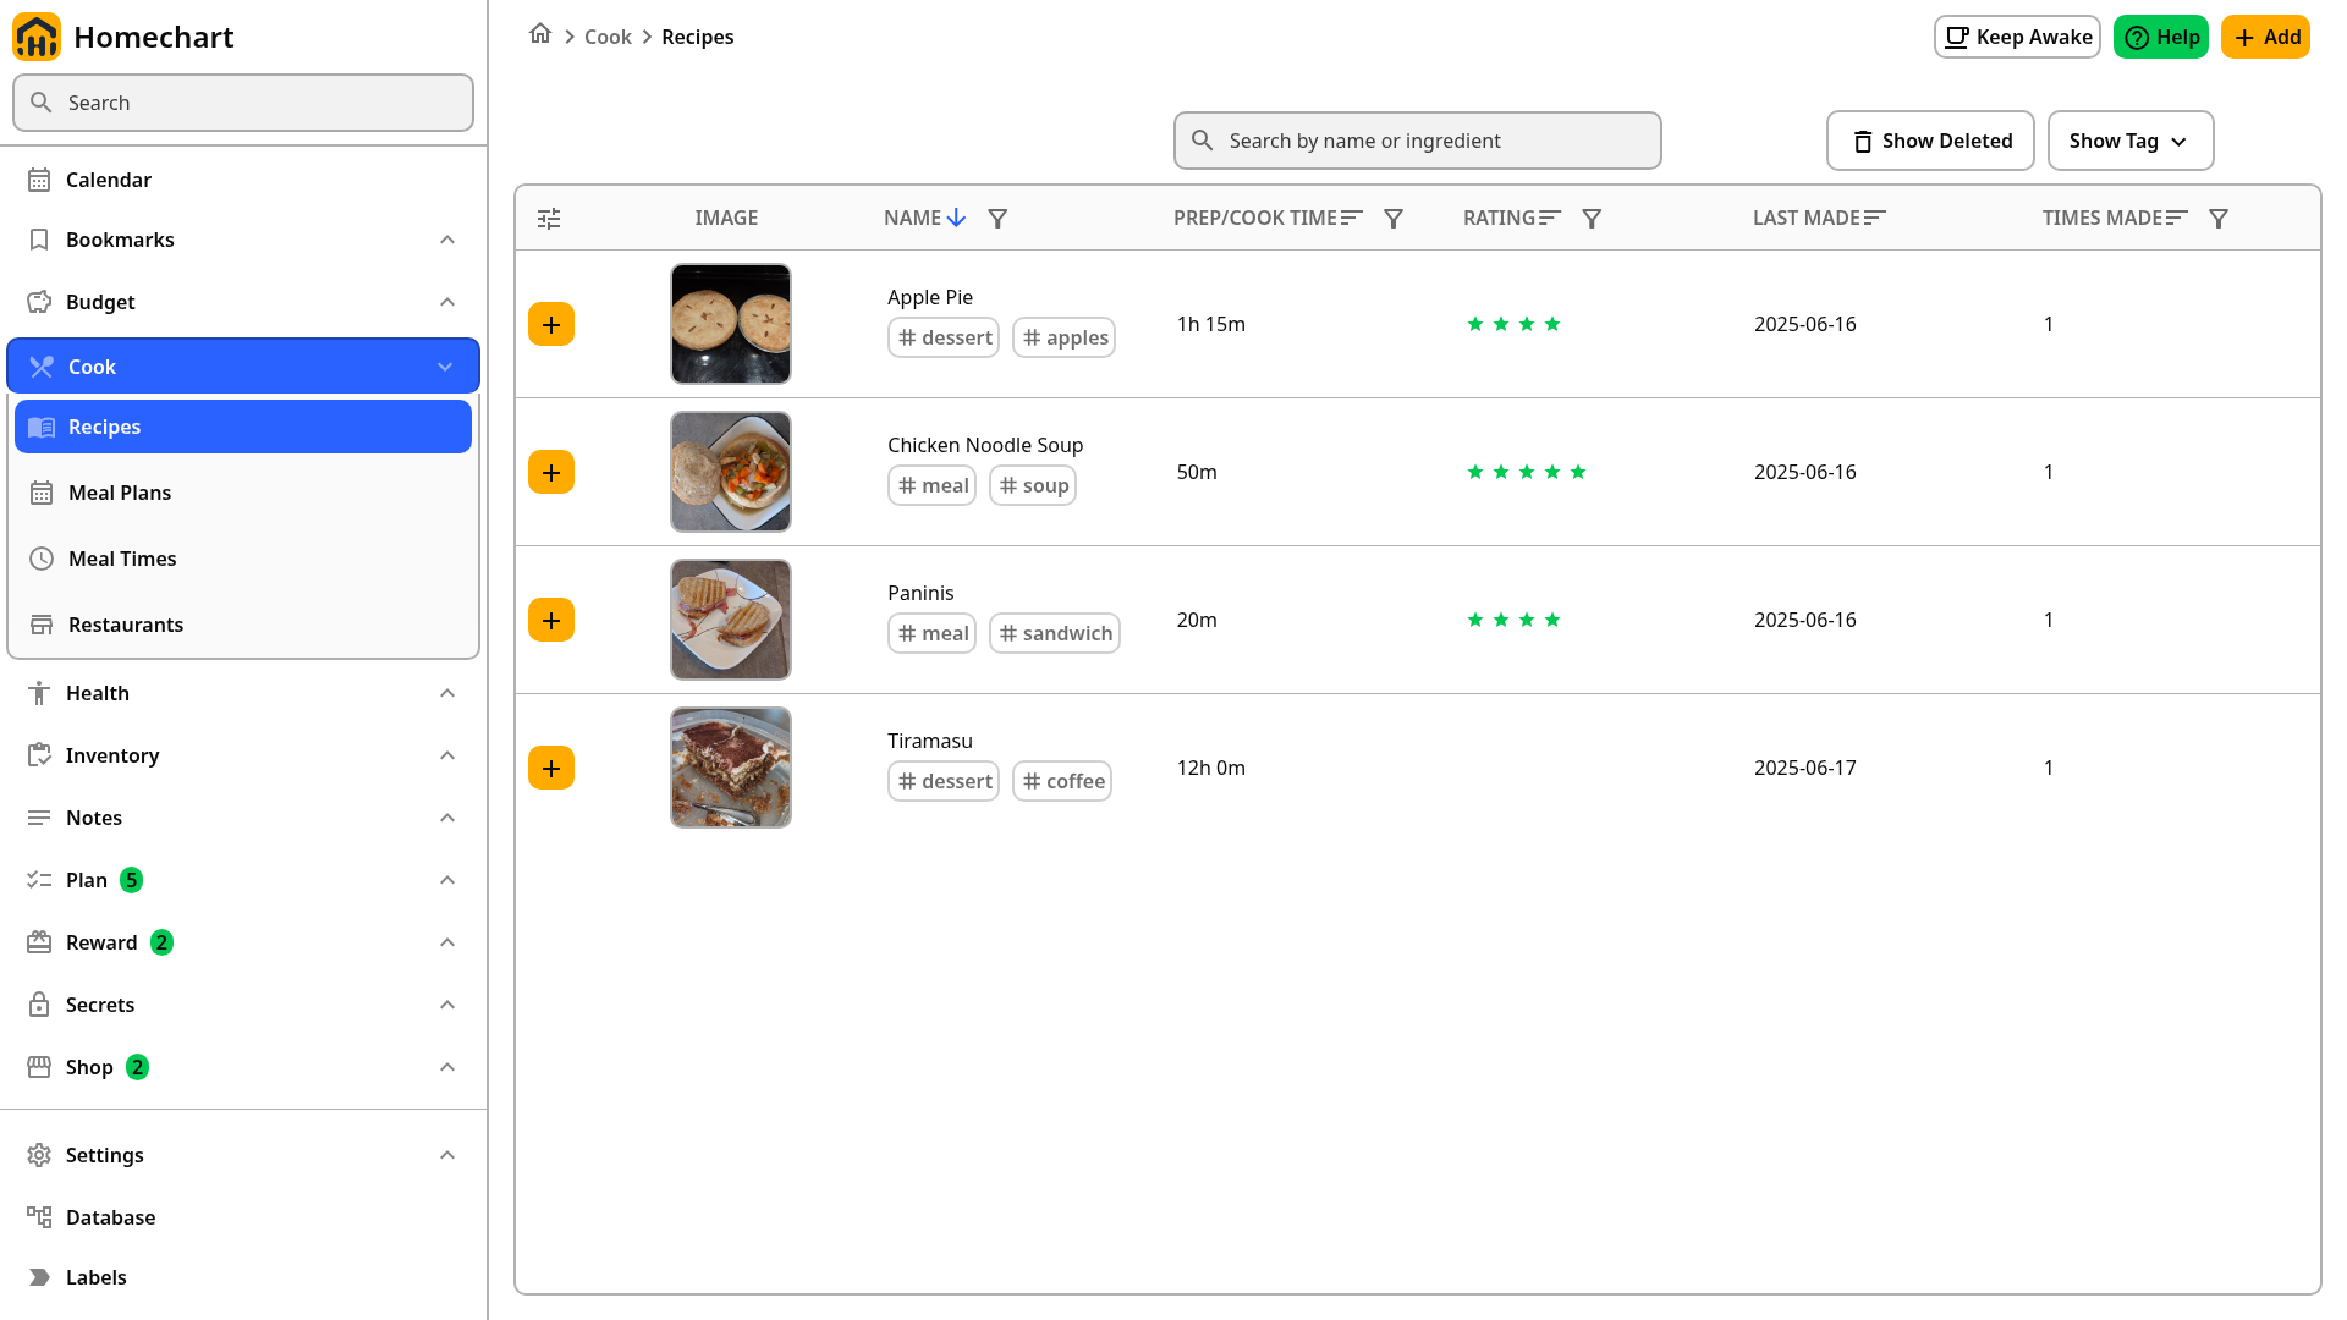Expand the Settings menu chevron

click(x=447, y=1155)
